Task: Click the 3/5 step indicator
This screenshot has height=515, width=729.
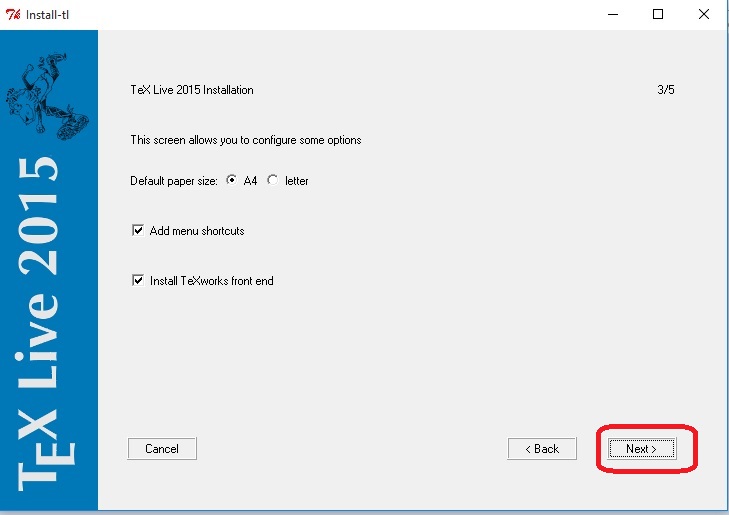Action: 666,90
